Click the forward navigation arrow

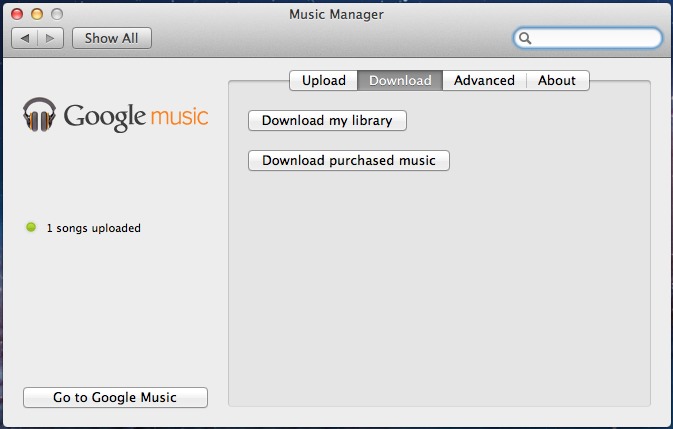[50, 38]
